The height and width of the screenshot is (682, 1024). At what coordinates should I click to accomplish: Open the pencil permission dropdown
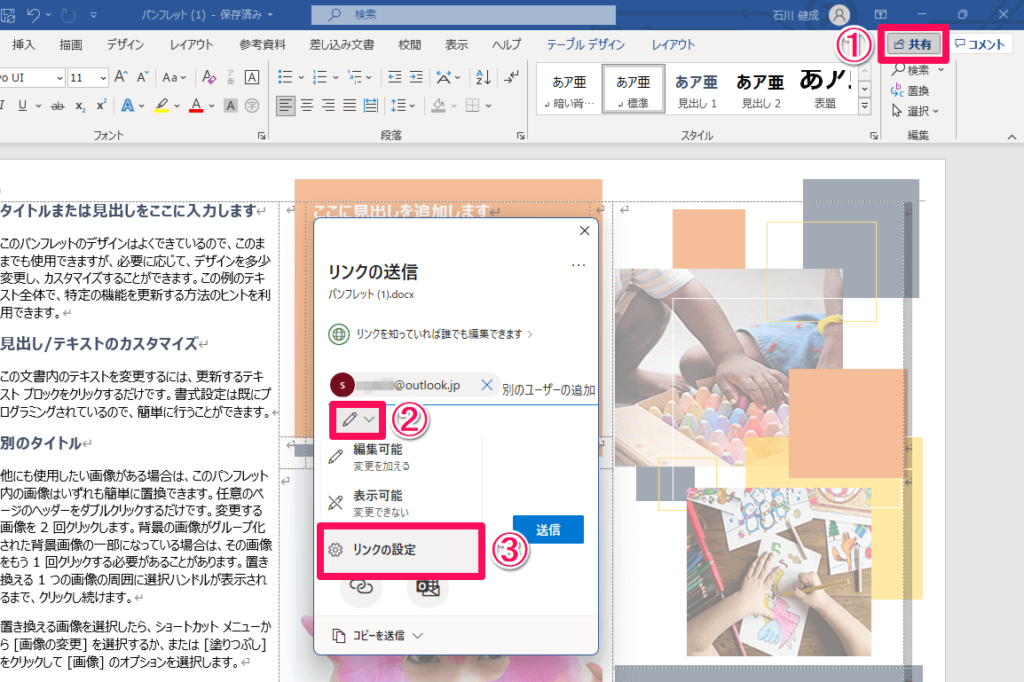click(x=358, y=419)
